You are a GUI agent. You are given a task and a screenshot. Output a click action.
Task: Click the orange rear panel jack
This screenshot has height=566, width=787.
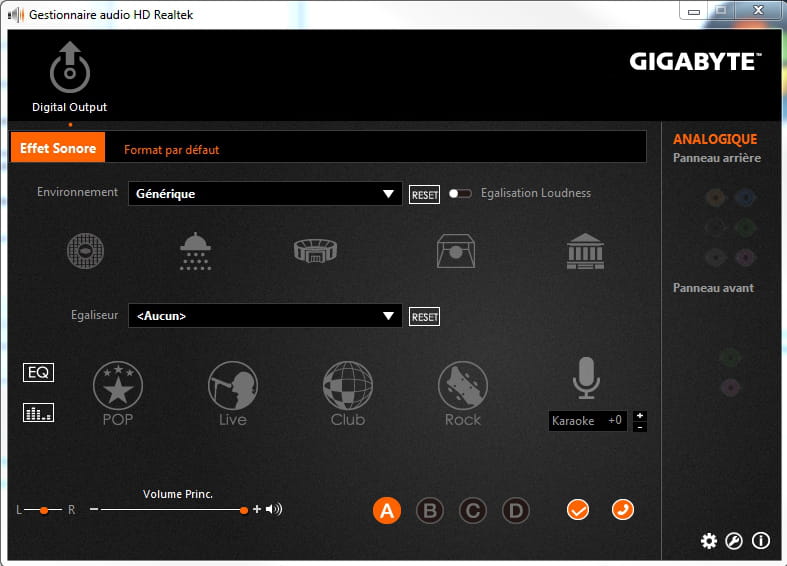coord(715,198)
